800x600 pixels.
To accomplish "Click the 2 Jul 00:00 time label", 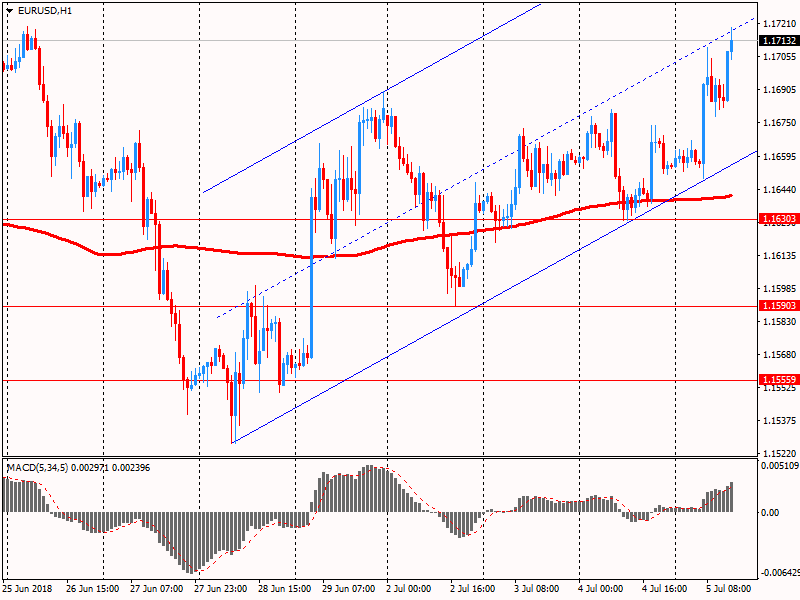I will click(409, 589).
